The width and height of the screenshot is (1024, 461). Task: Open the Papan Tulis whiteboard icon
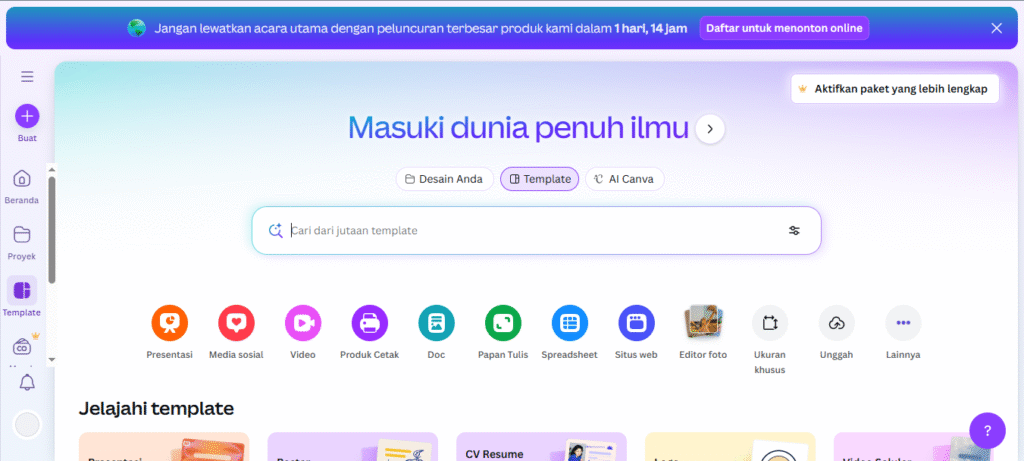pos(503,323)
